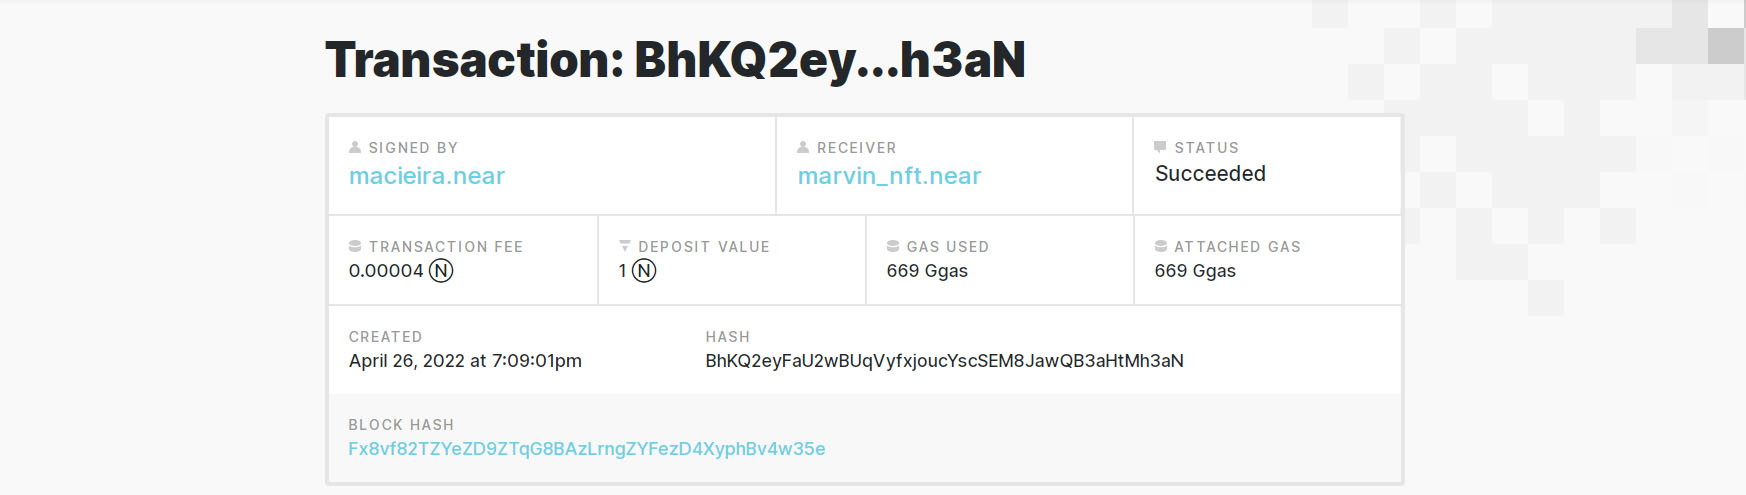Open the marvin_nft.near receiver account link
The width and height of the screenshot is (1746, 495).
889,176
